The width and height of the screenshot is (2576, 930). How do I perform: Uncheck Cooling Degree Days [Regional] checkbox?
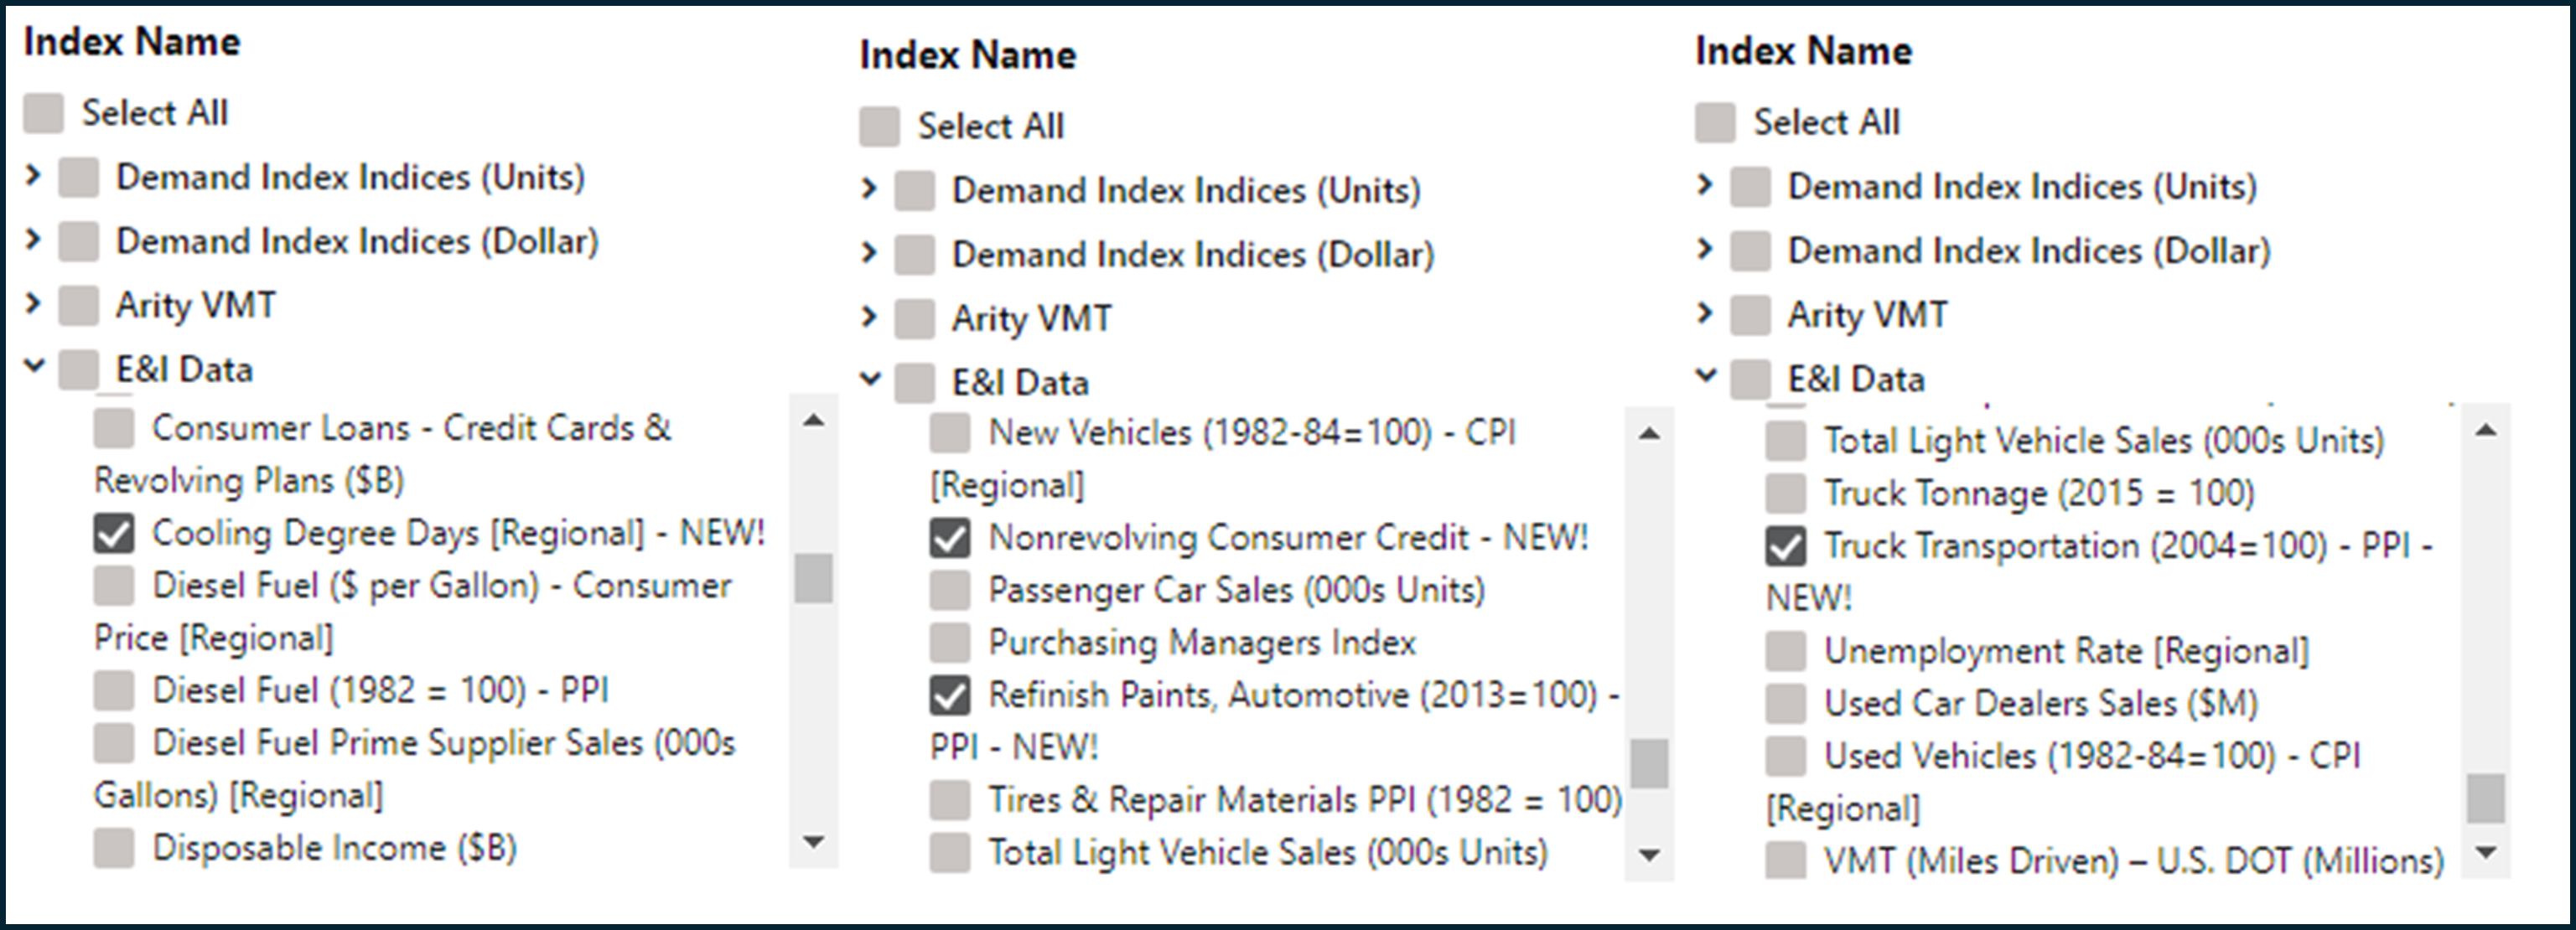(114, 533)
